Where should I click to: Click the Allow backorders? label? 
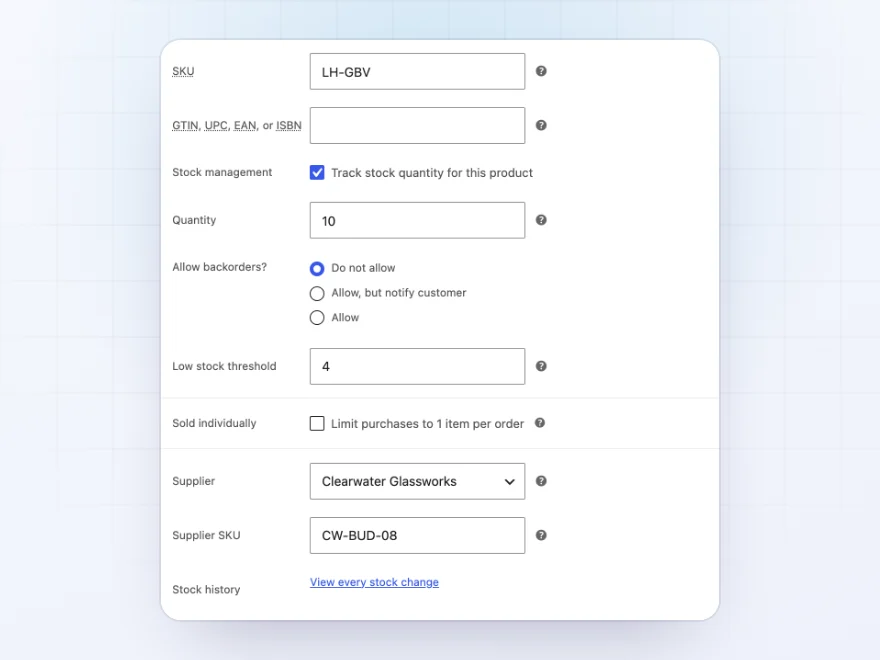tap(219, 267)
